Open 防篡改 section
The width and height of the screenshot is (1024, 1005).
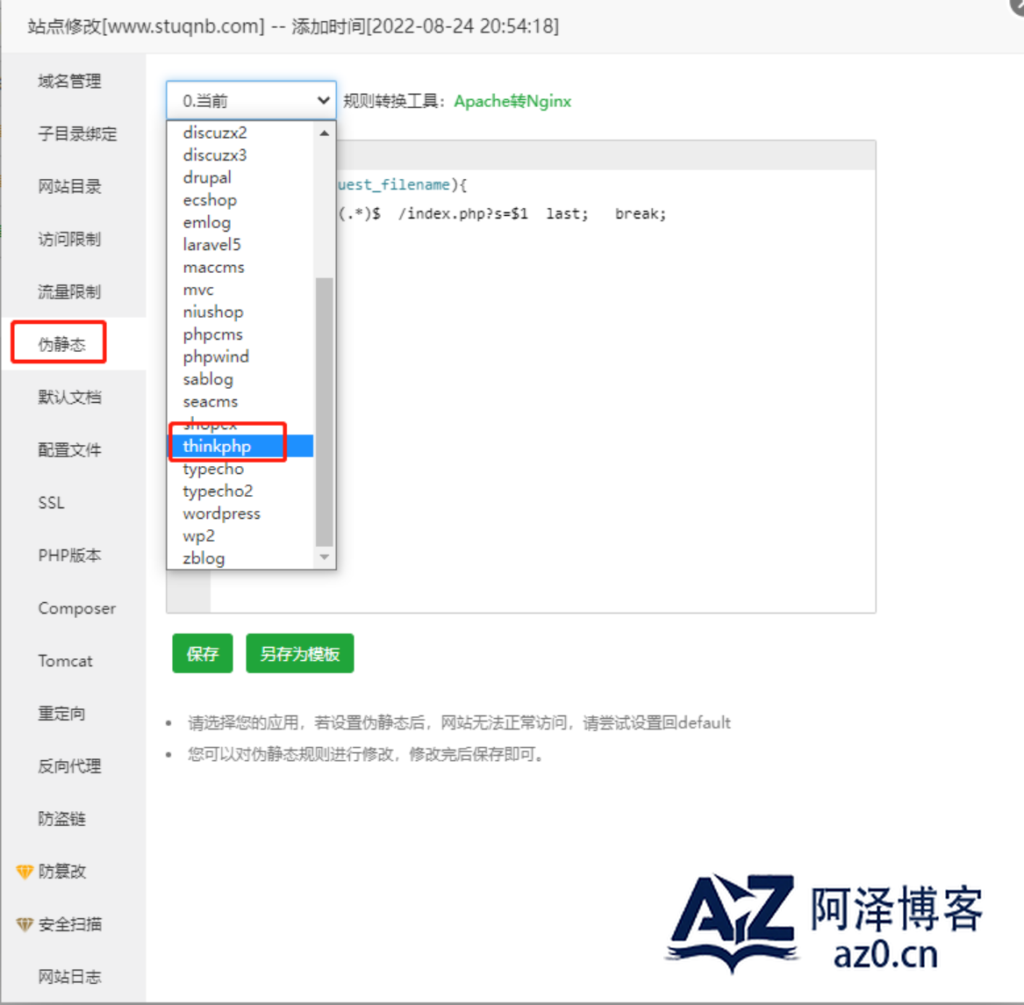(62, 872)
